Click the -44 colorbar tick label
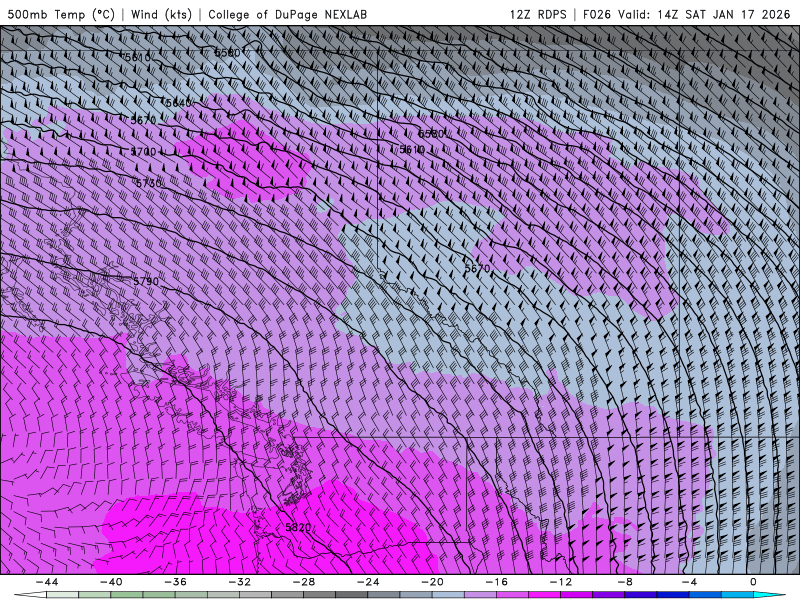800x600 pixels. [x=47, y=582]
